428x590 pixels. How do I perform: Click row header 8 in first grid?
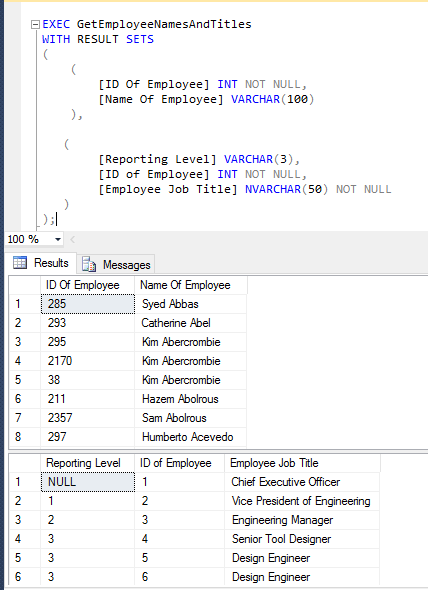(x=25, y=437)
